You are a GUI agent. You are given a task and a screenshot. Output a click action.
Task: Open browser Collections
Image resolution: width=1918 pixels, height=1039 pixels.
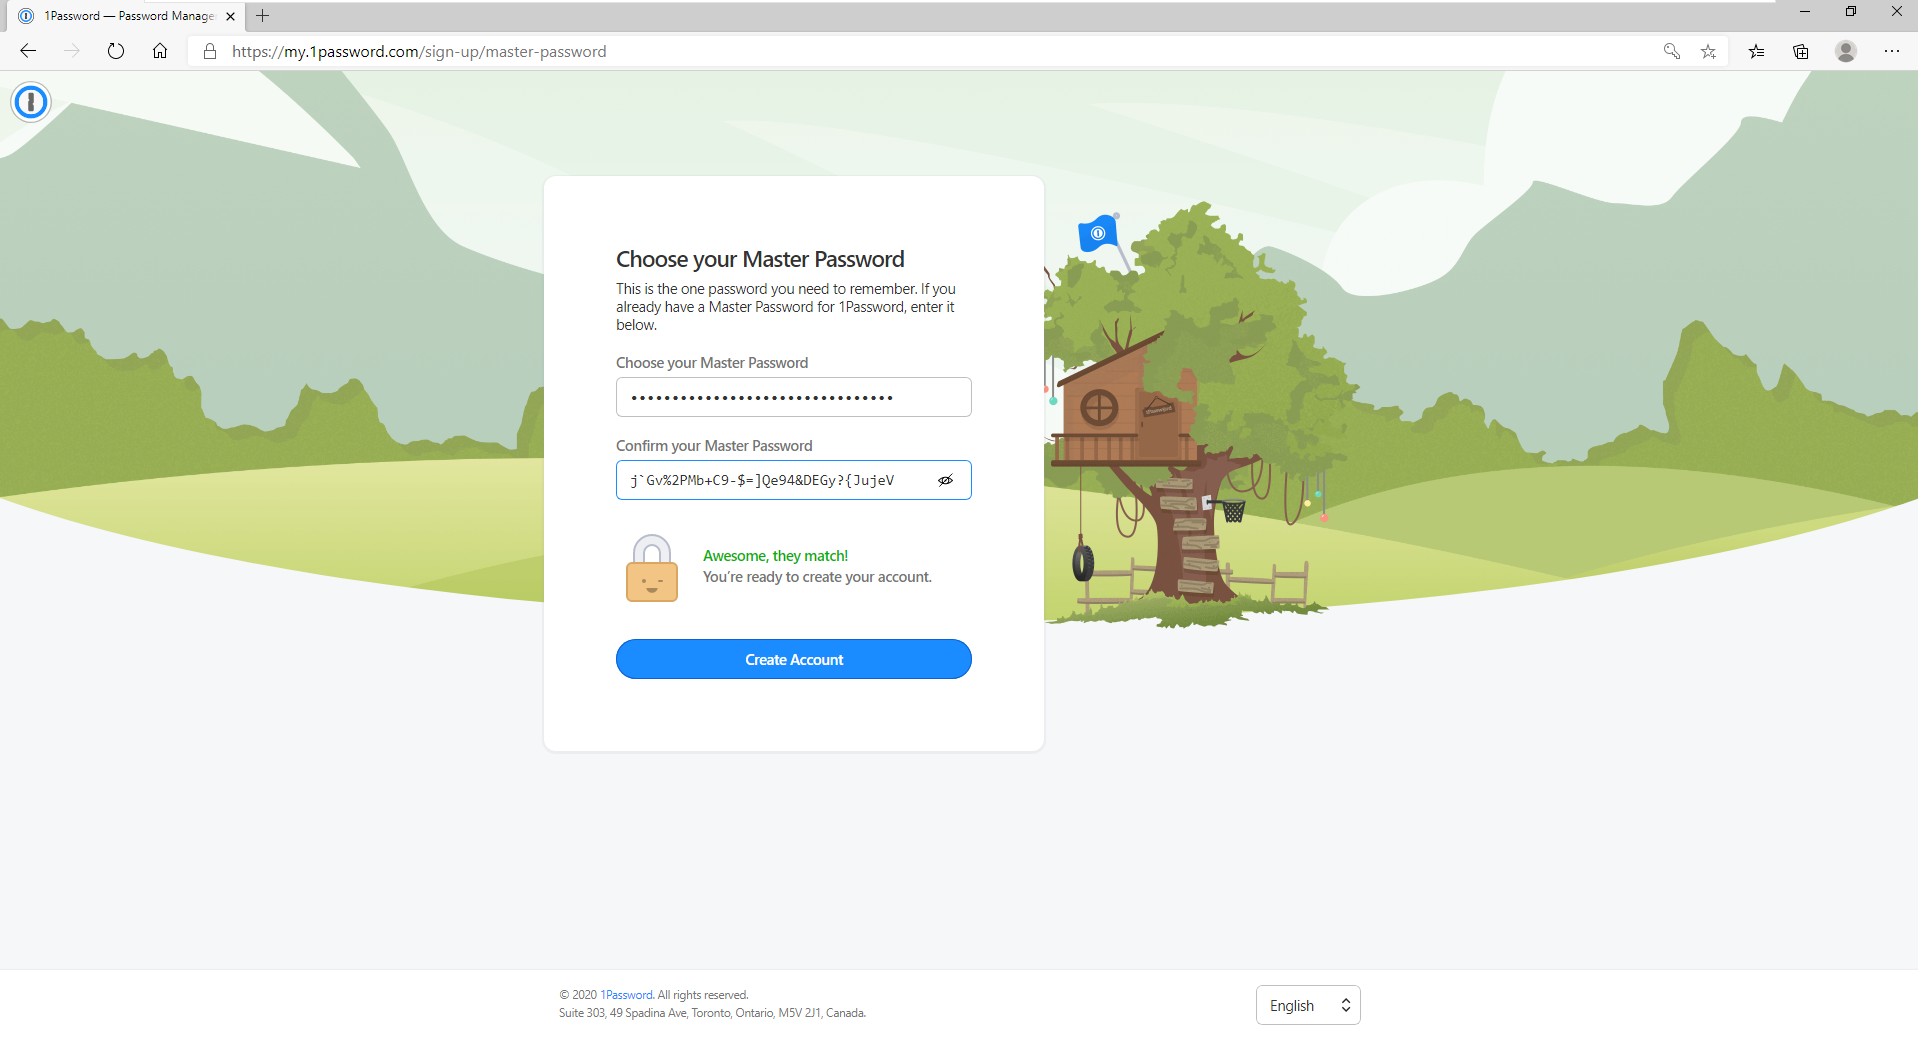coord(1801,51)
